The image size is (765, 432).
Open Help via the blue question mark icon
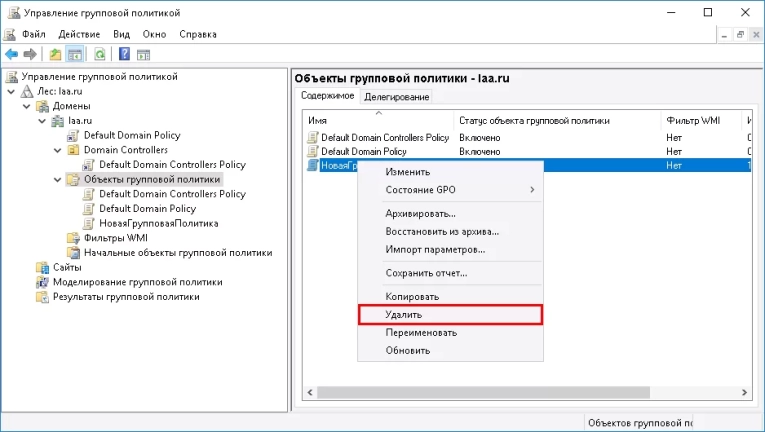[x=125, y=54]
